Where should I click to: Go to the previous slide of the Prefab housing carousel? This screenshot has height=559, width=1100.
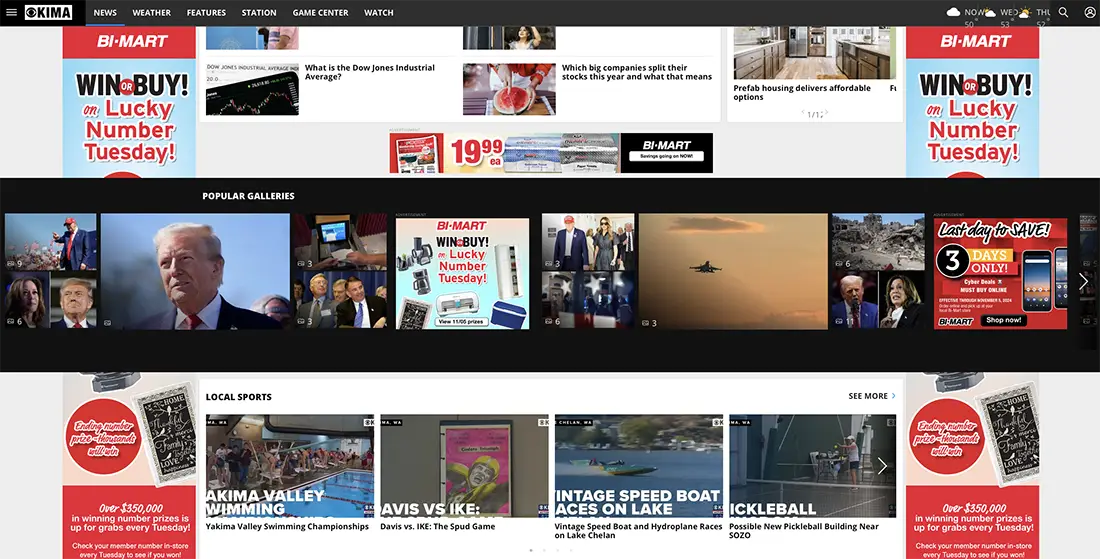(804, 112)
